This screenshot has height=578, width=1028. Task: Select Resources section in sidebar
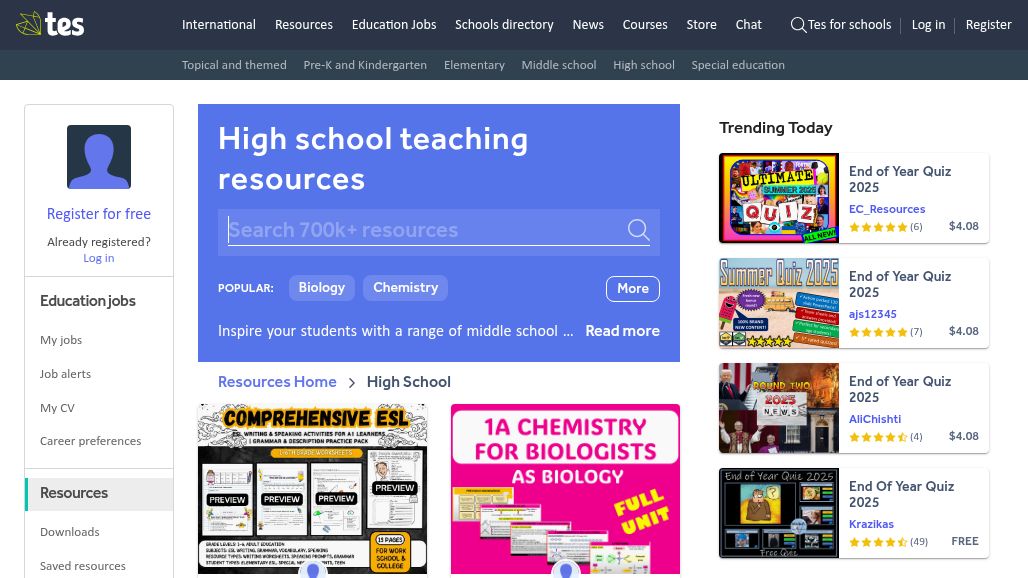coord(99,493)
